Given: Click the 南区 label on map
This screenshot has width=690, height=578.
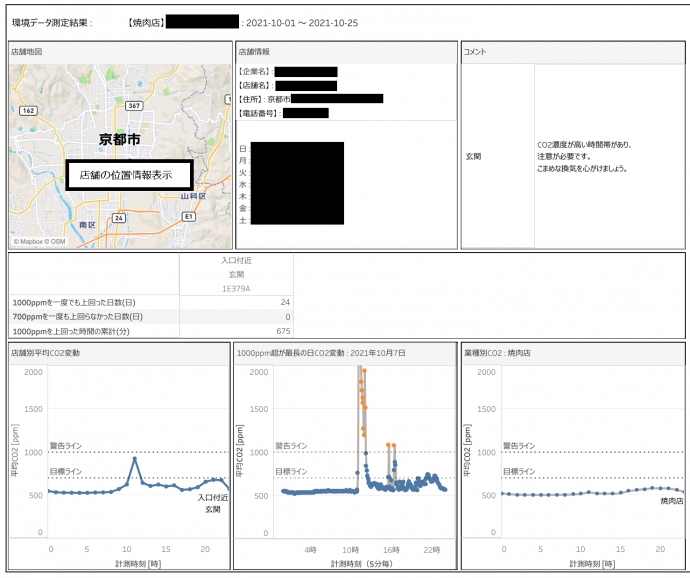Looking at the screenshot, I should [87, 225].
